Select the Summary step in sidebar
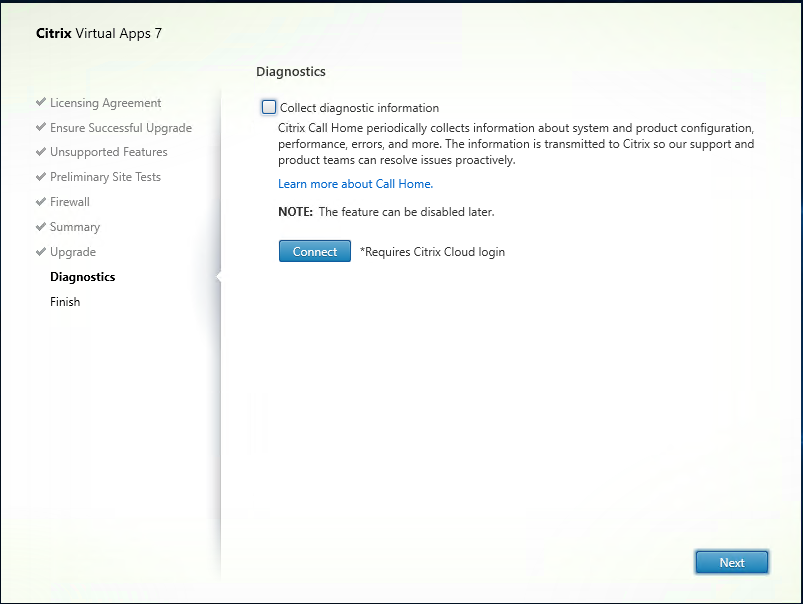The image size is (803, 604). 75,227
